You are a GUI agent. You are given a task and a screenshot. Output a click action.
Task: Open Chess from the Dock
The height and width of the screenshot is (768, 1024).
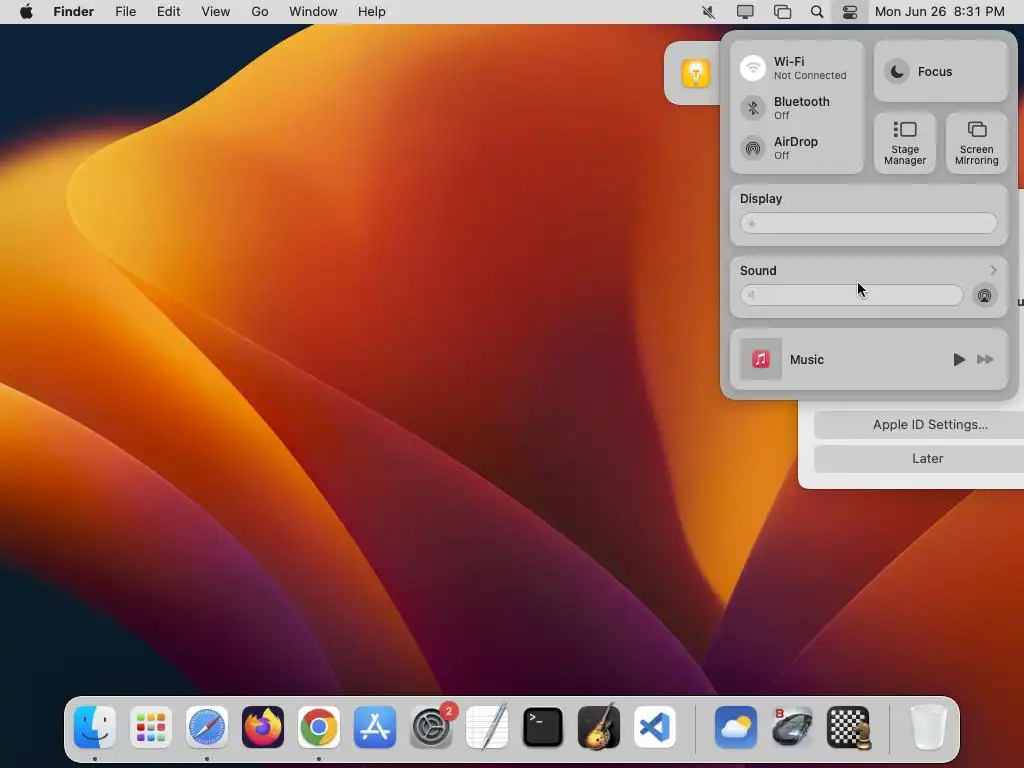(848, 727)
